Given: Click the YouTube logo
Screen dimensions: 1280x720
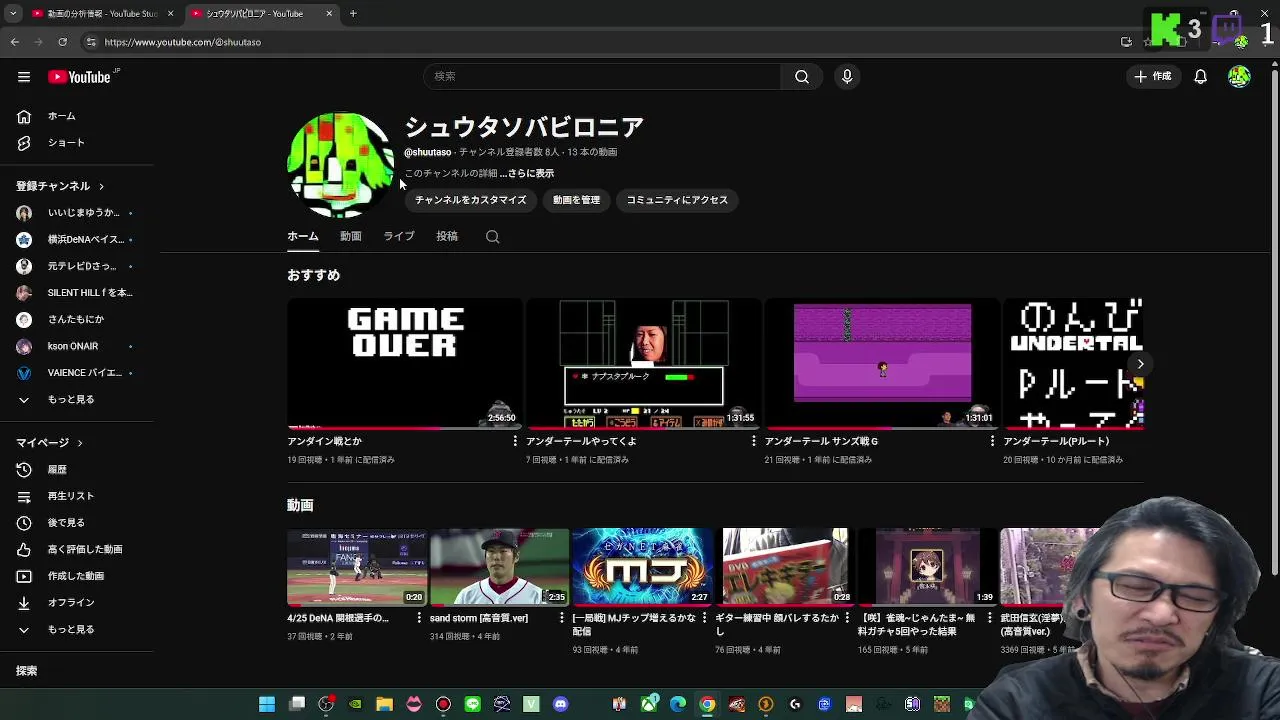Looking at the screenshot, I should point(80,77).
